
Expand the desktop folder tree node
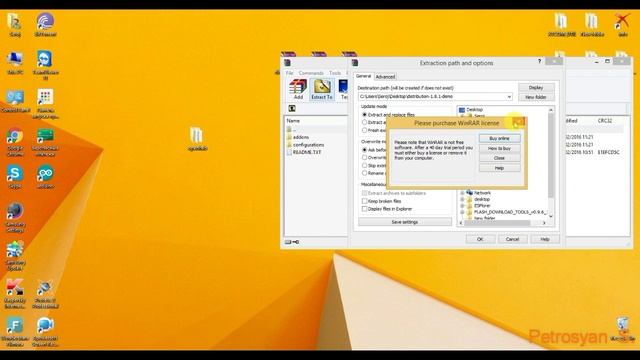pos(462,199)
